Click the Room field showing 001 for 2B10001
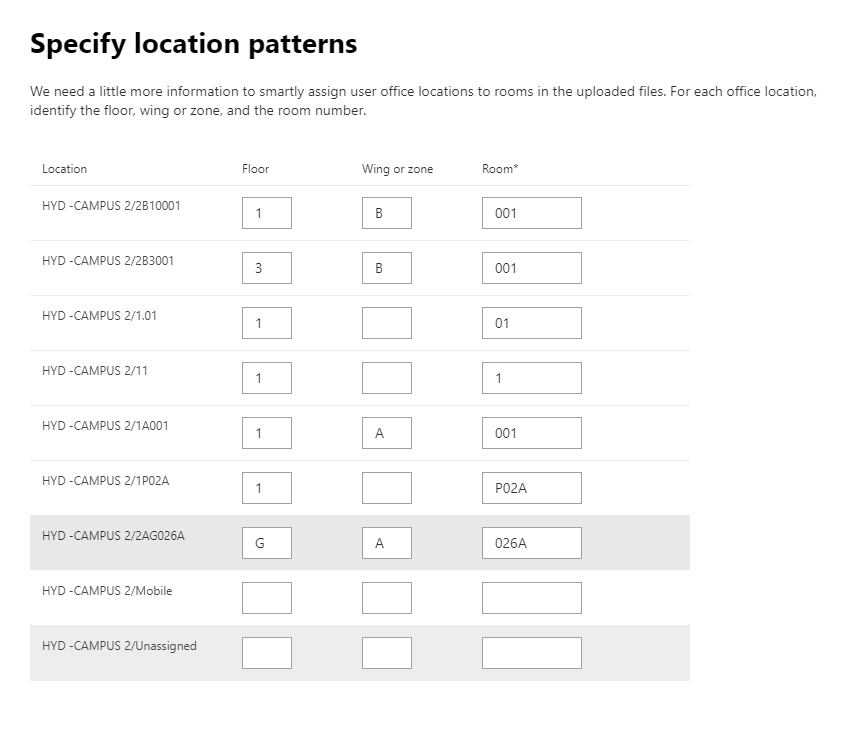The width and height of the screenshot is (845, 733). tap(531, 212)
